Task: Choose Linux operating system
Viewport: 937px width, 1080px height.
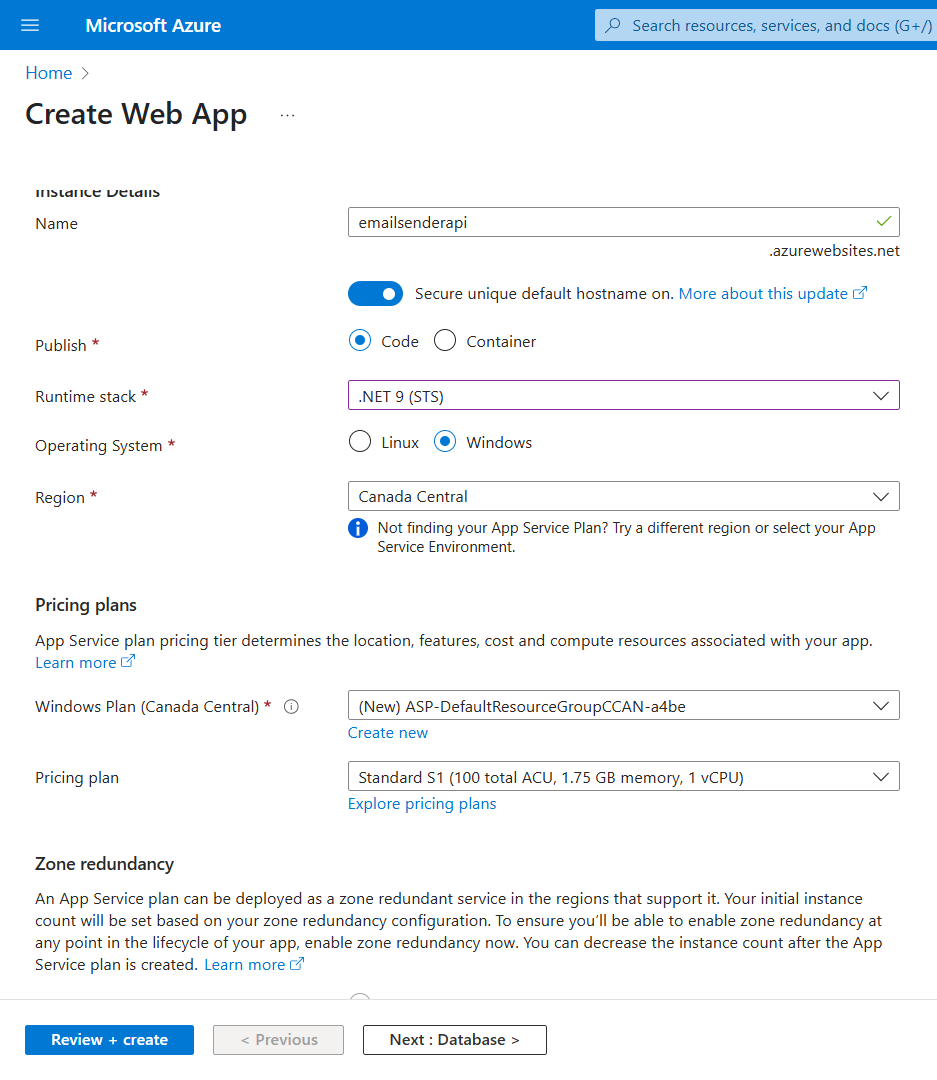Action: tap(360, 442)
